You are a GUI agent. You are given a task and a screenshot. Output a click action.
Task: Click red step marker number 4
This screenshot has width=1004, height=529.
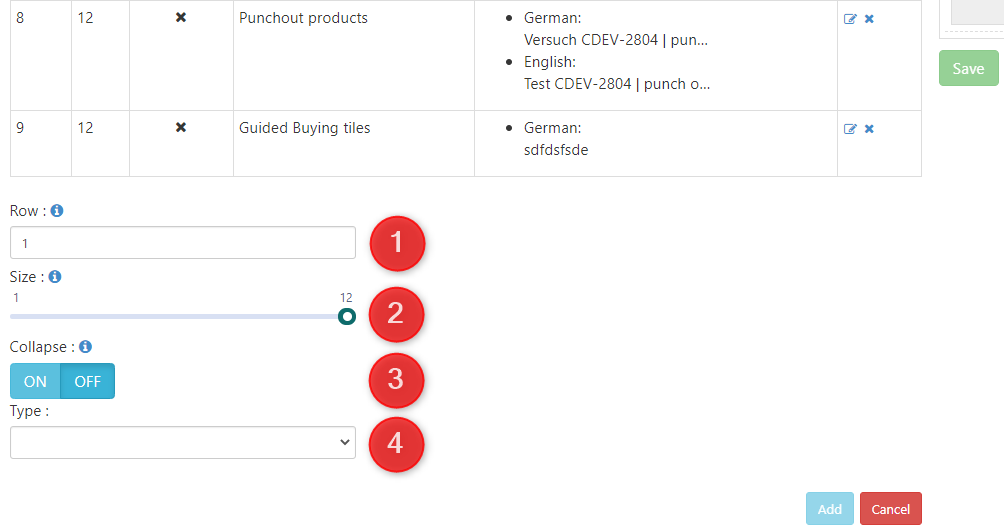tap(397, 443)
